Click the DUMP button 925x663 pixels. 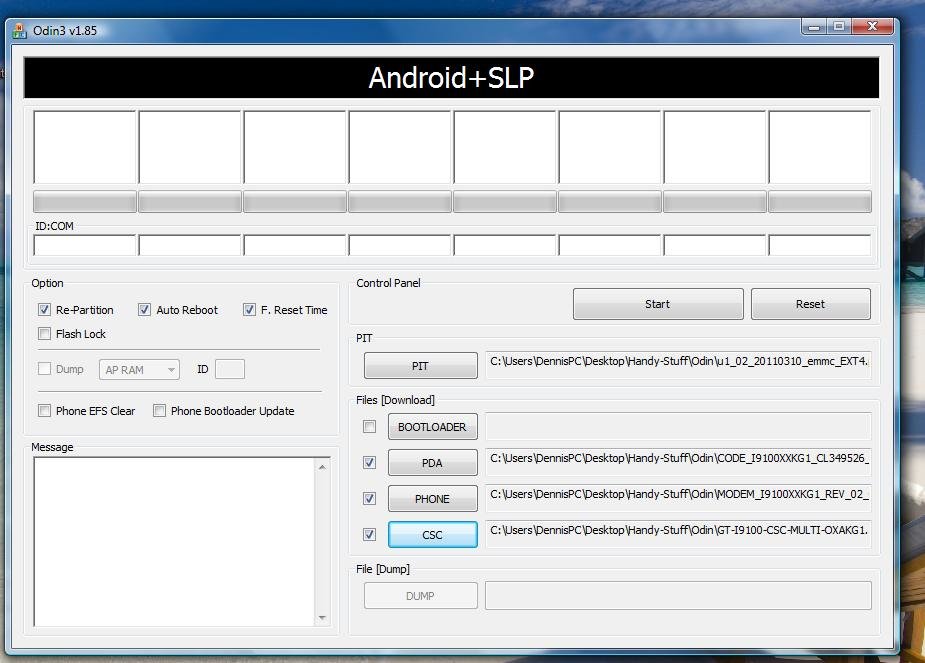coord(421,596)
